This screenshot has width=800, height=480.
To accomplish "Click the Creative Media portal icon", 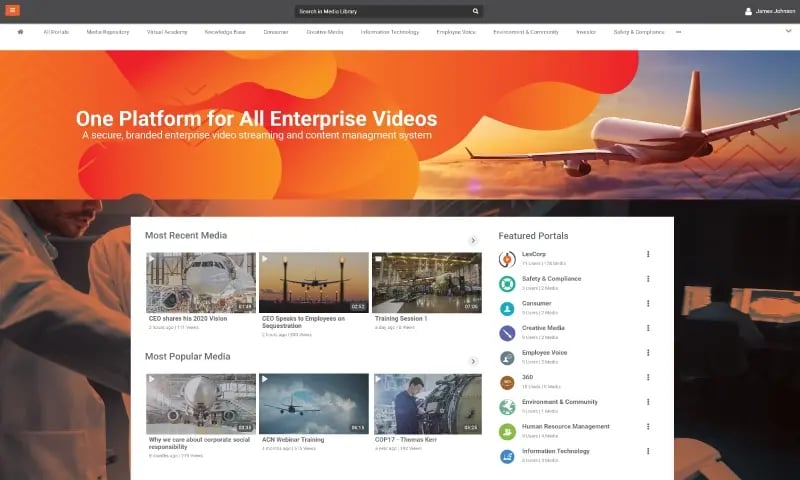I will click(x=507, y=333).
